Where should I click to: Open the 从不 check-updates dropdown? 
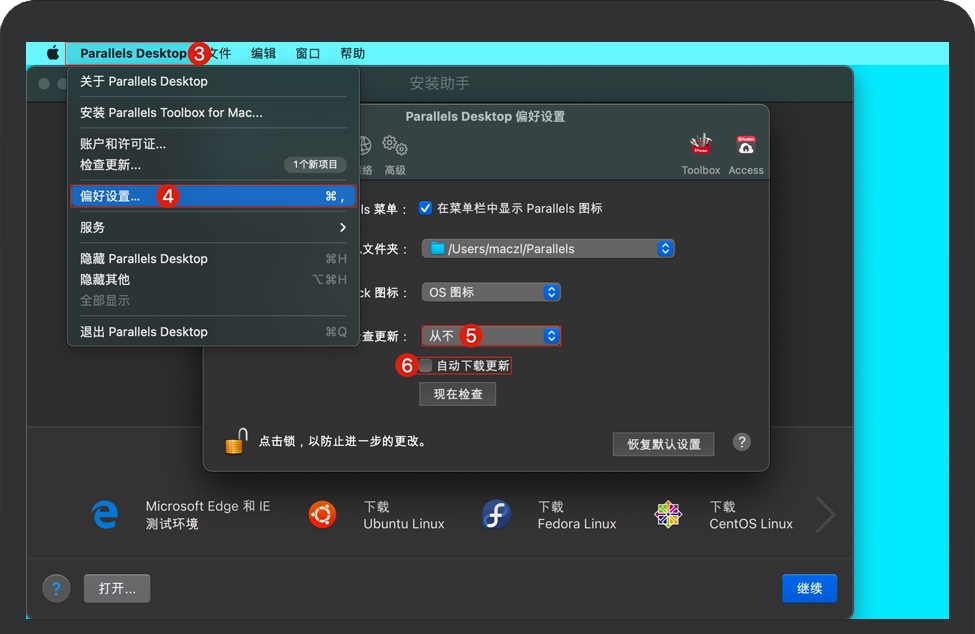tap(491, 336)
